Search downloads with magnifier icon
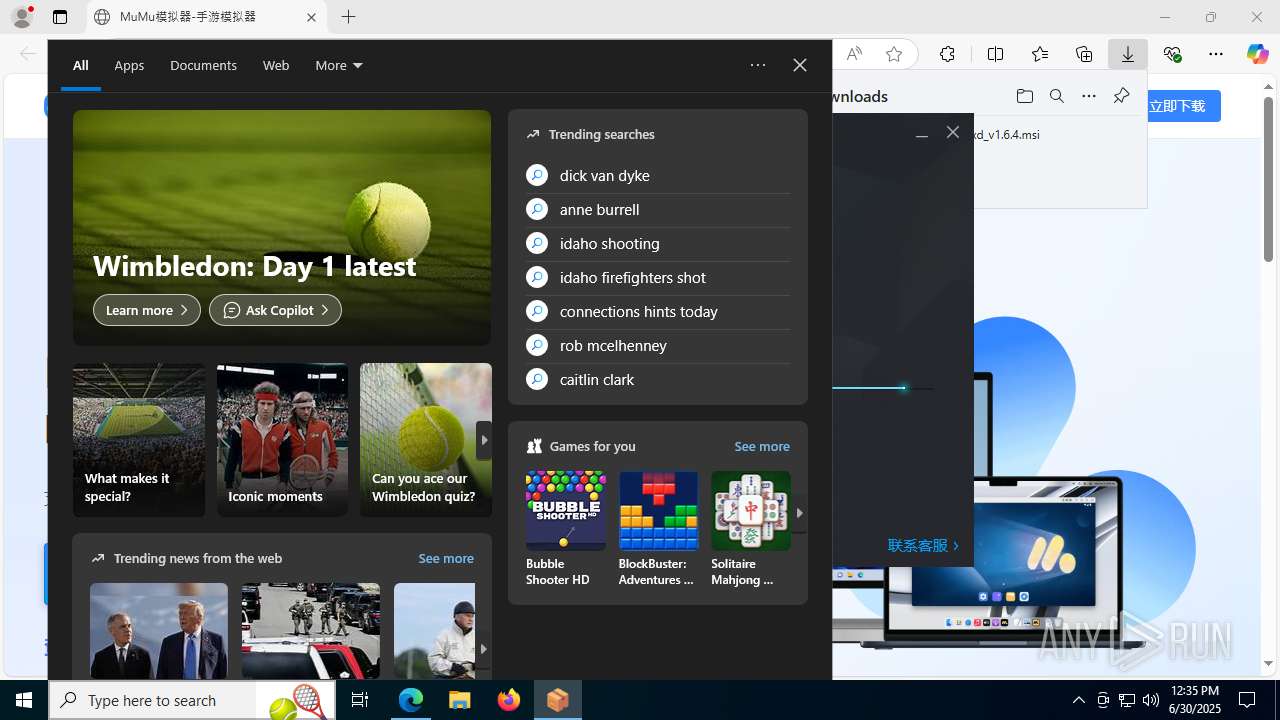Screen dimensions: 1280x720 pyautogui.click(x=1057, y=96)
